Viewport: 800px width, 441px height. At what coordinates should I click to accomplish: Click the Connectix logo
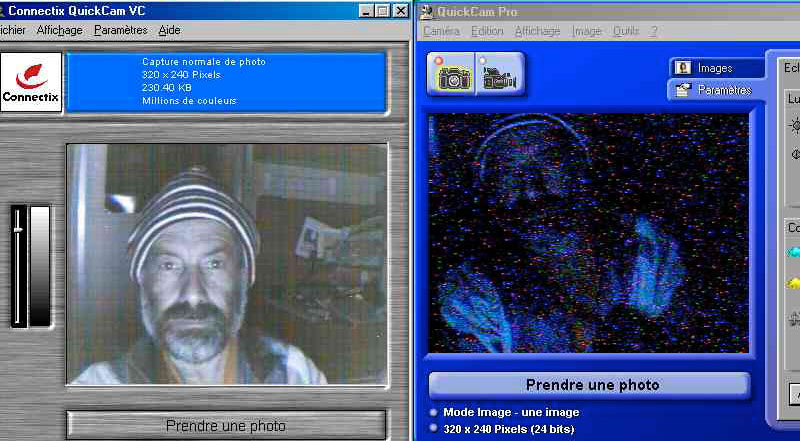[31, 82]
